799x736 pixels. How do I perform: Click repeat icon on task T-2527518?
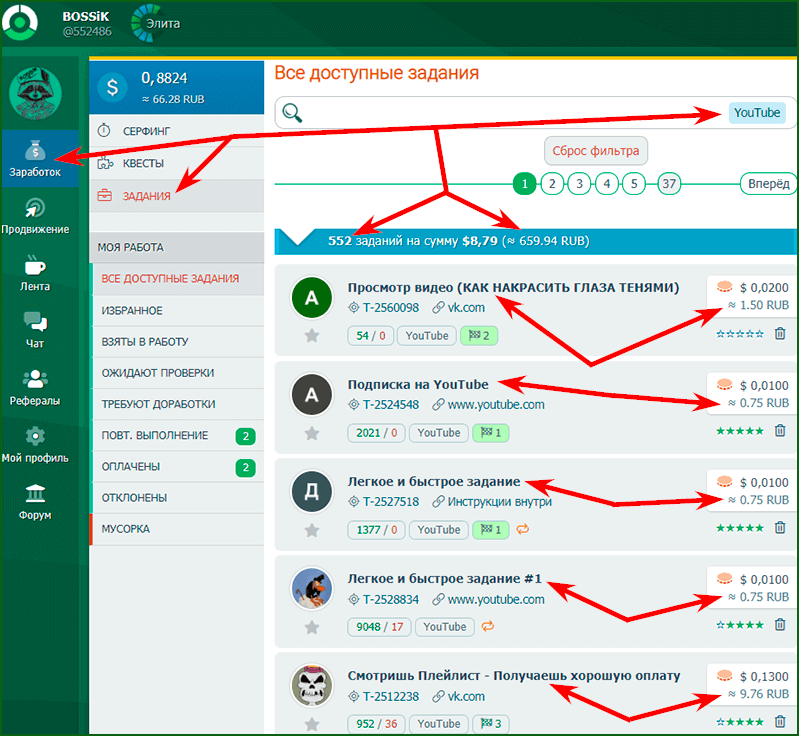click(523, 529)
